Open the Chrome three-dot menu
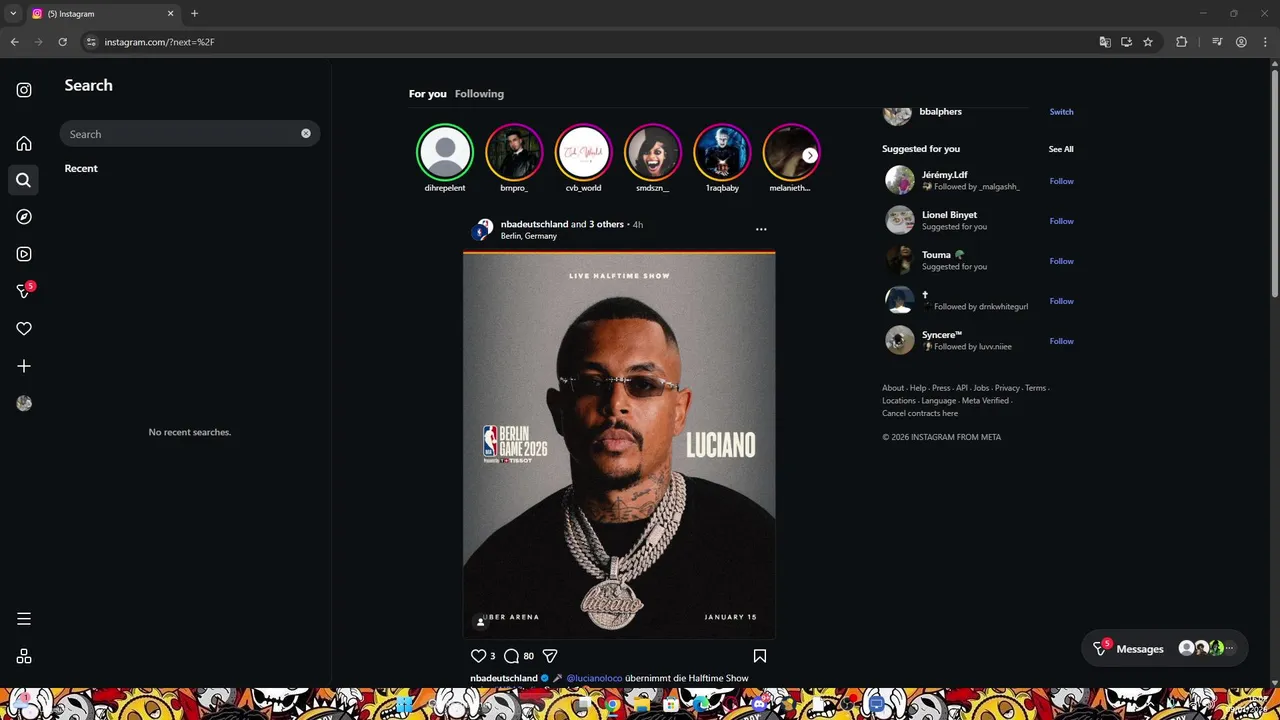The image size is (1280, 720). pos(1265,42)
